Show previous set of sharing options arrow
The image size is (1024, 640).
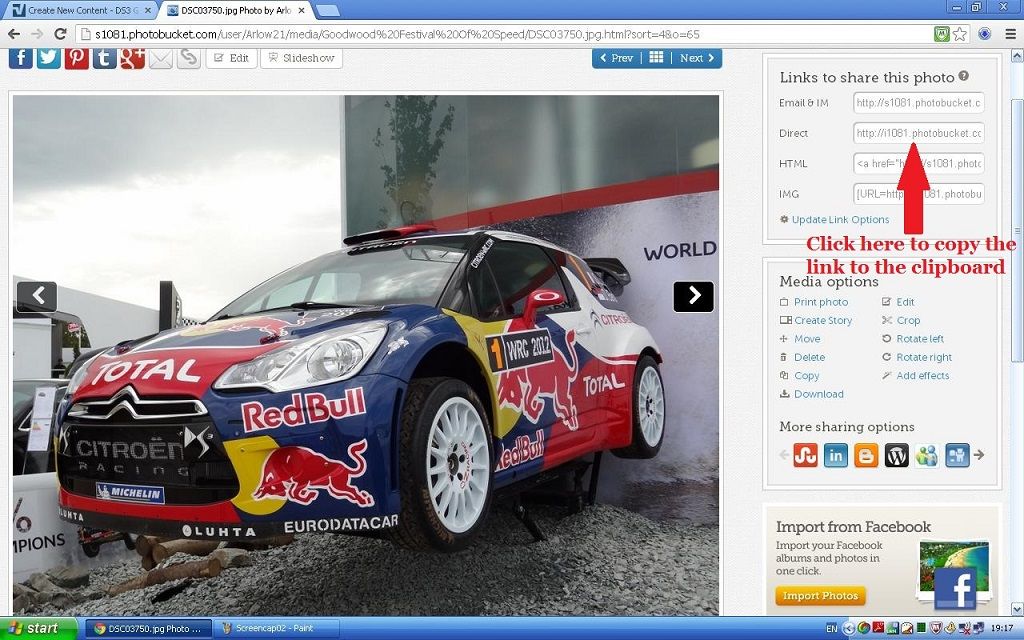click(x=784, y=455)
